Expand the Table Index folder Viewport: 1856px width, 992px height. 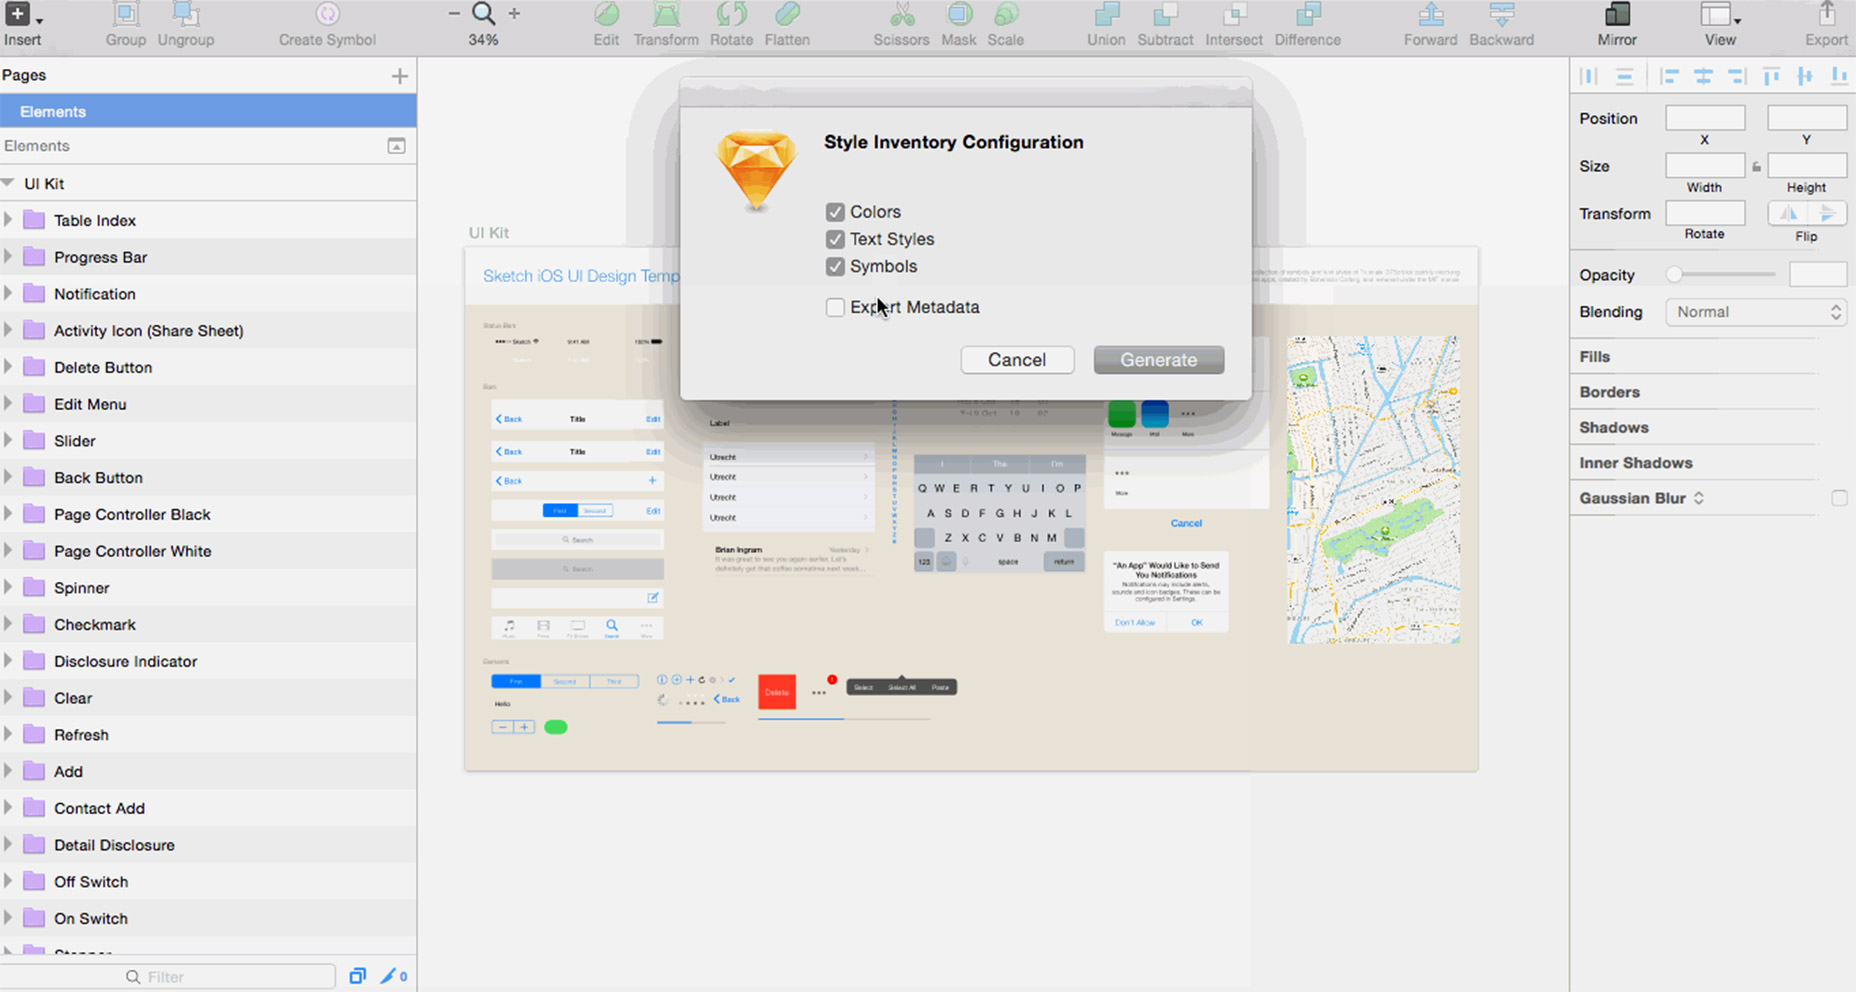point(9,220)
